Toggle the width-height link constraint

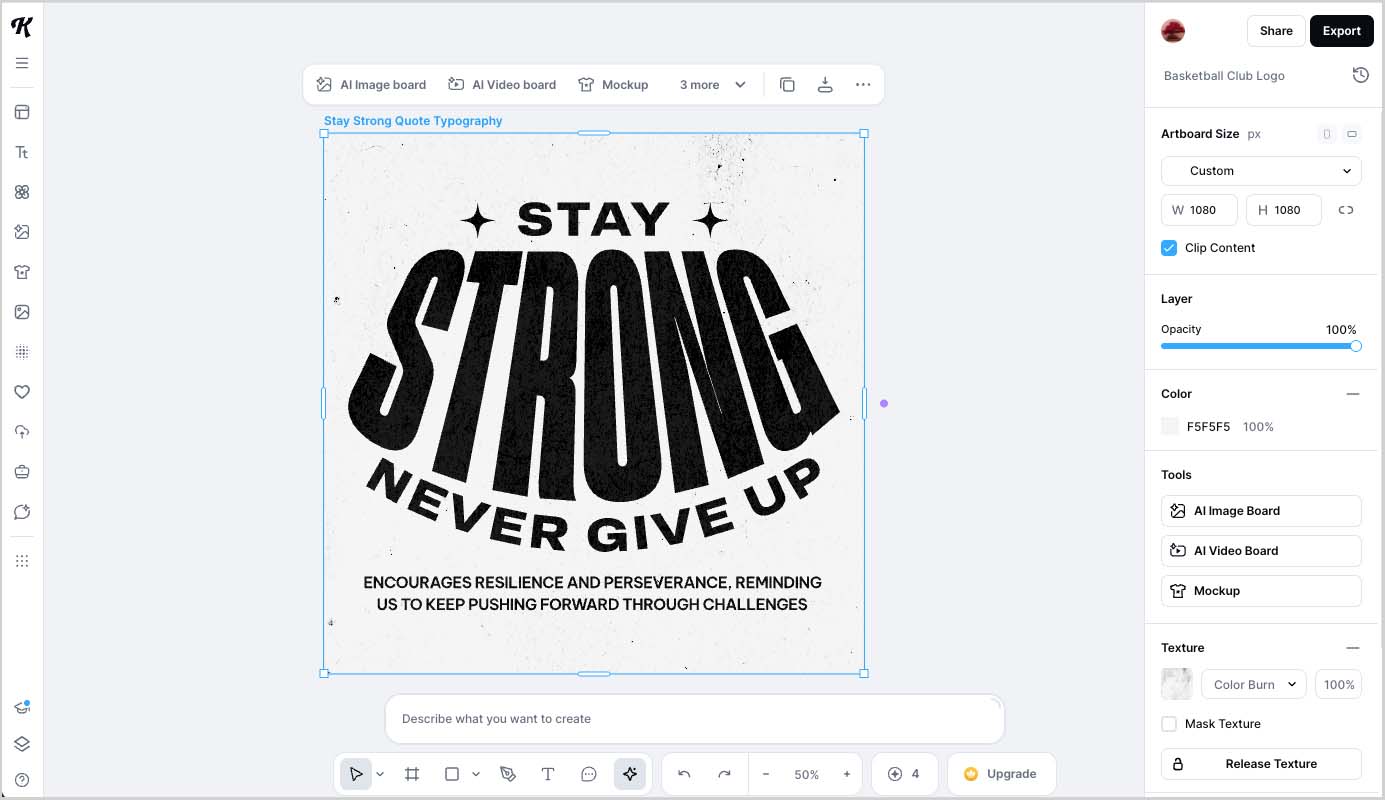1346,210
